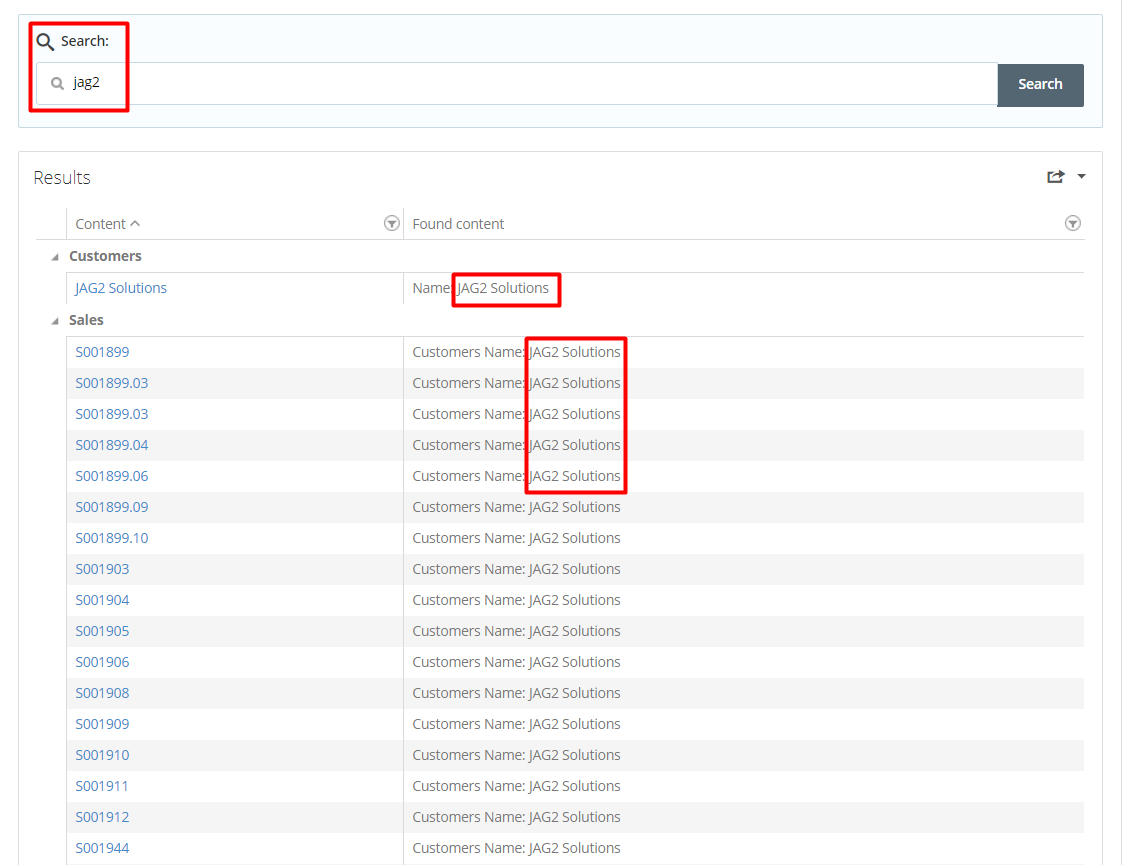Viewport: 1122px width, 865px height.
Task: Open sale S001899.09
Action: (x=112, y=507)
